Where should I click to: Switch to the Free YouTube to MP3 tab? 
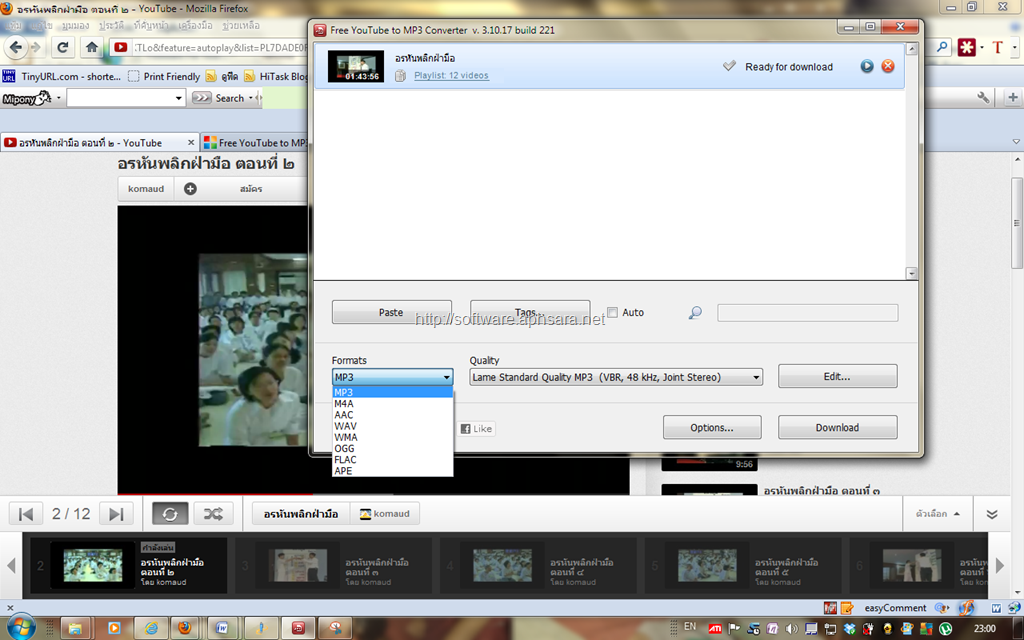click(x=255, y=142)
